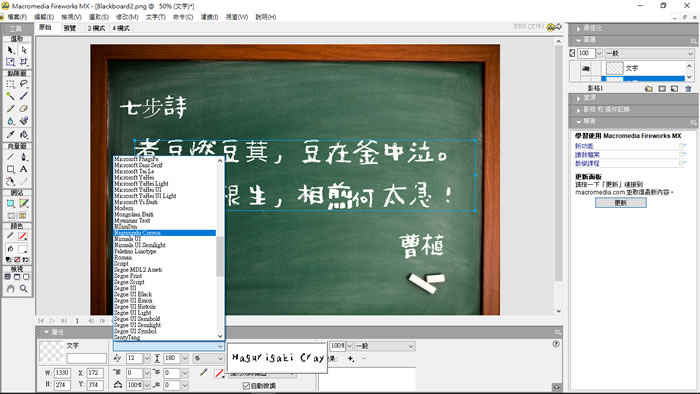Open the font name dropdown
The width and height of the screenshot is (700, 394).
point(169,346)
